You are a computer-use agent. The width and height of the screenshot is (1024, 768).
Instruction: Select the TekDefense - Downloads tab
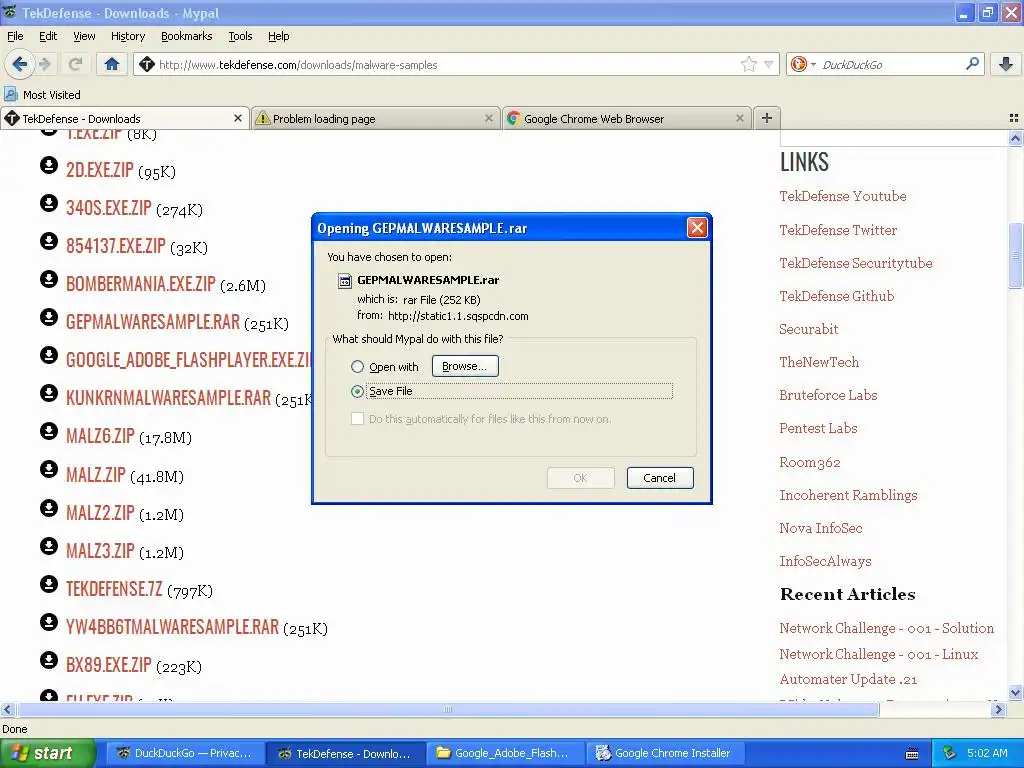125,118
